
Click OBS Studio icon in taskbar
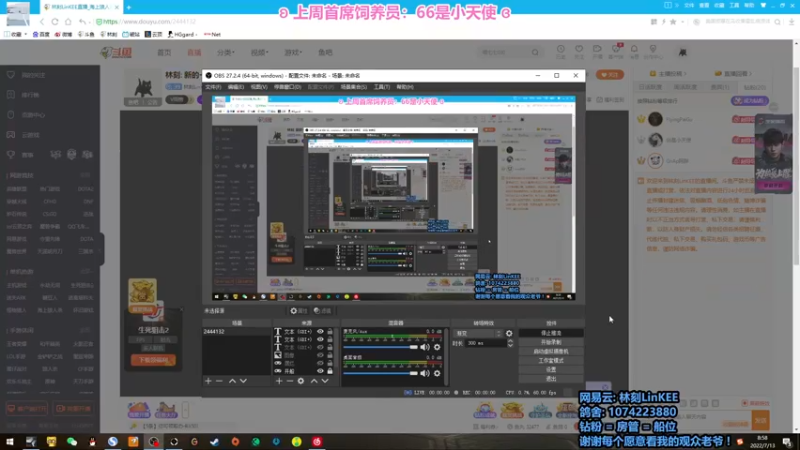(154, 442)
